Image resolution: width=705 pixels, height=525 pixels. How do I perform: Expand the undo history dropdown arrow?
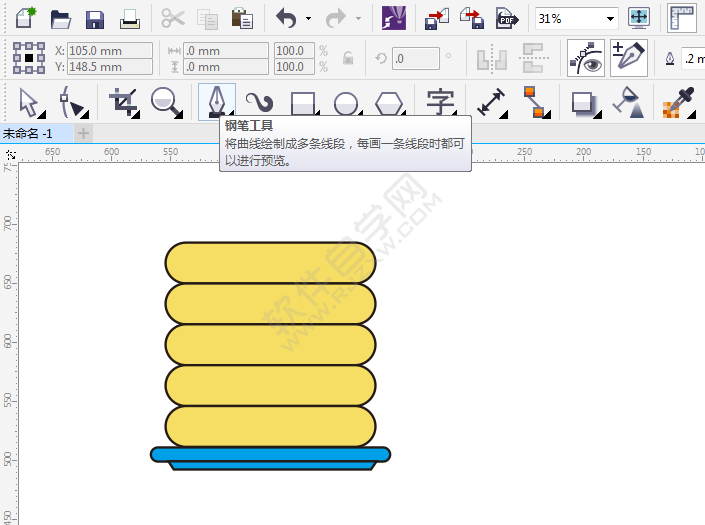(308, 19)
